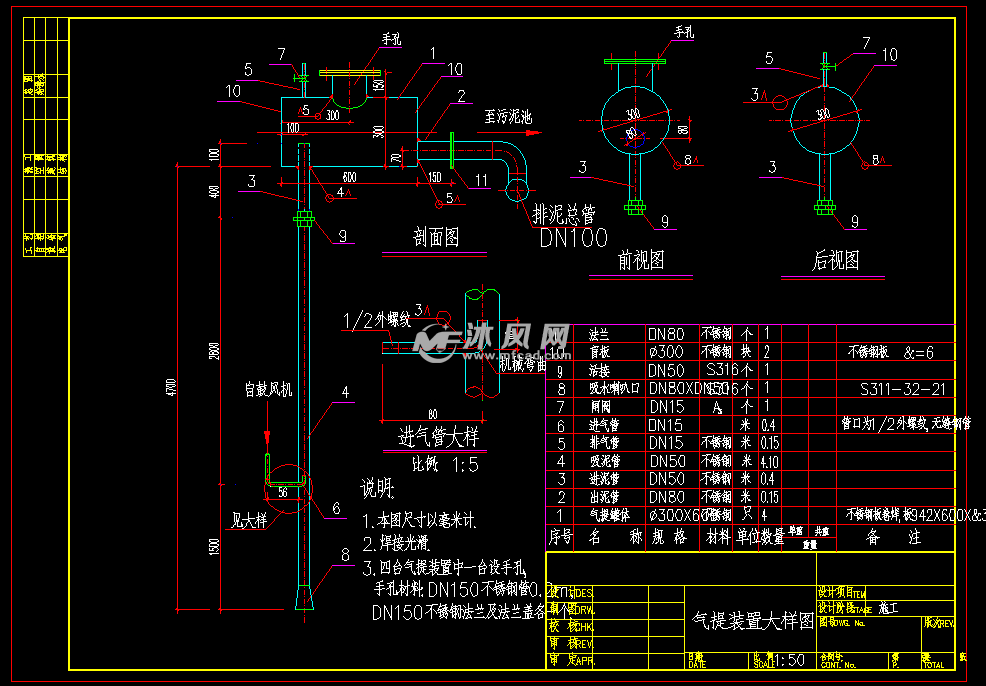This screenshot has height=686, width=986.
Task: Click the '单位' column header
Action: (x=746, y=536)
